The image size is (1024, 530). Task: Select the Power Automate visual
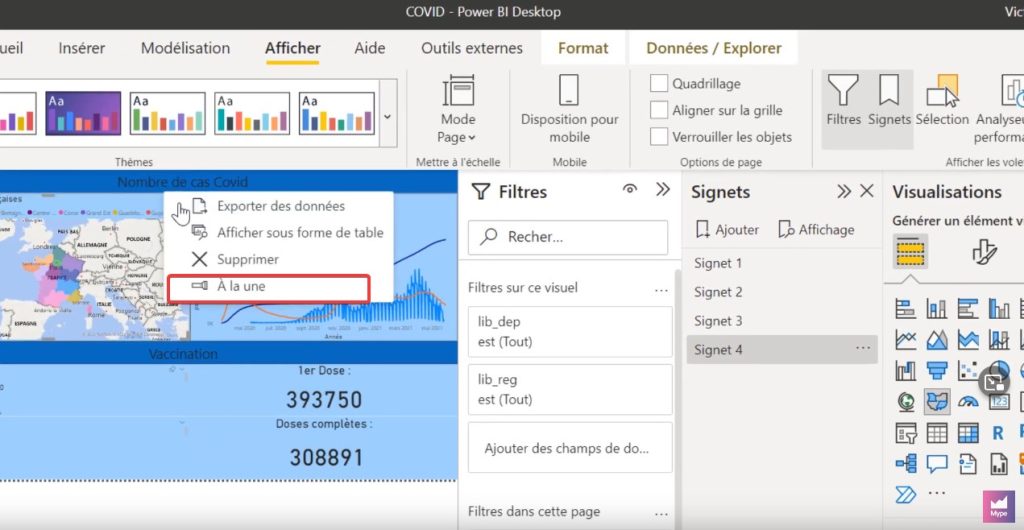pyautogui.click(x=906, y=495)
